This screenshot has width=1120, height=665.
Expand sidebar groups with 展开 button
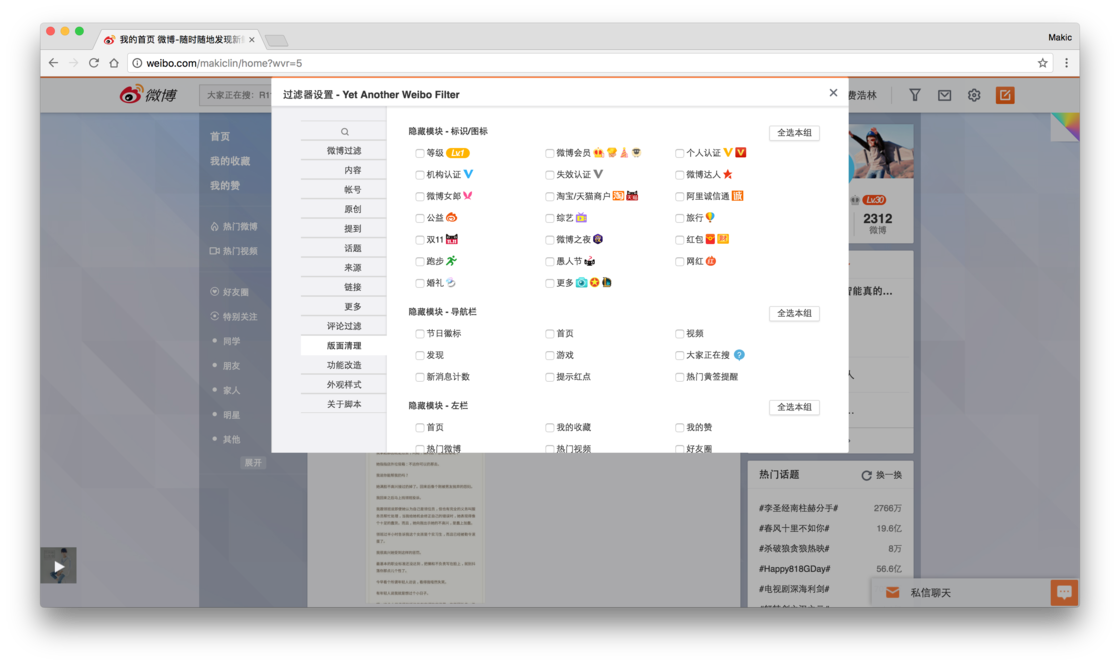[x=253, y=463]
